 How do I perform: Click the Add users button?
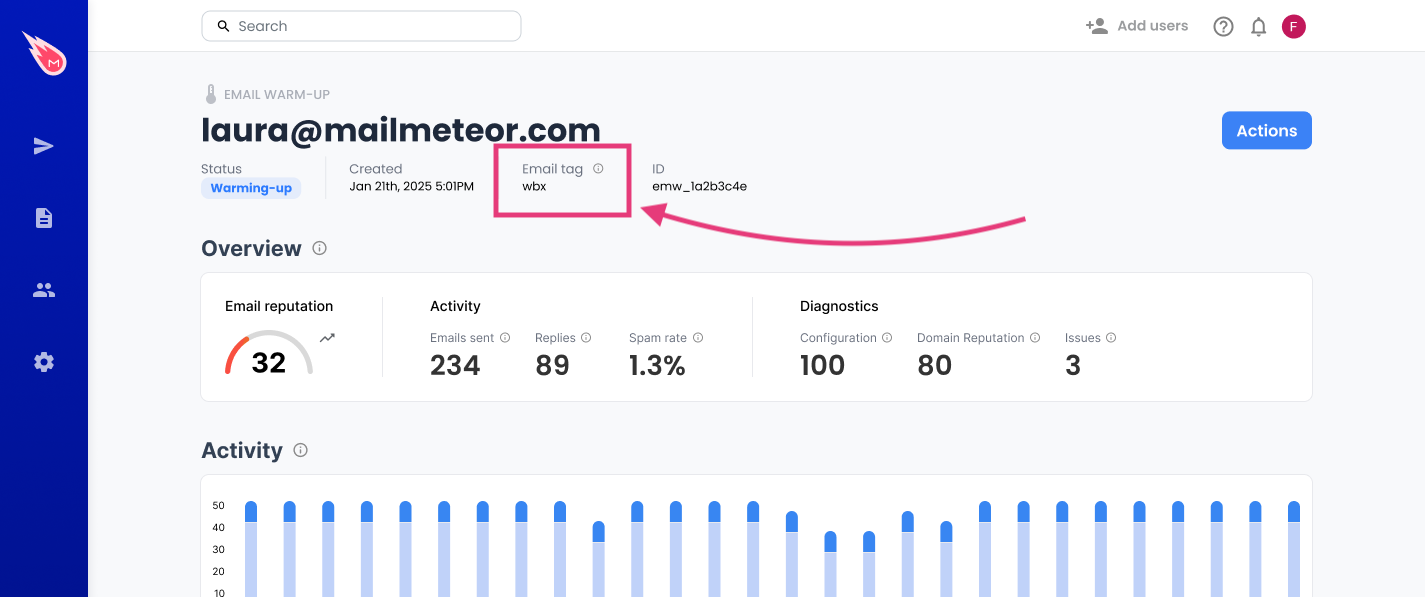(1137, 26)
